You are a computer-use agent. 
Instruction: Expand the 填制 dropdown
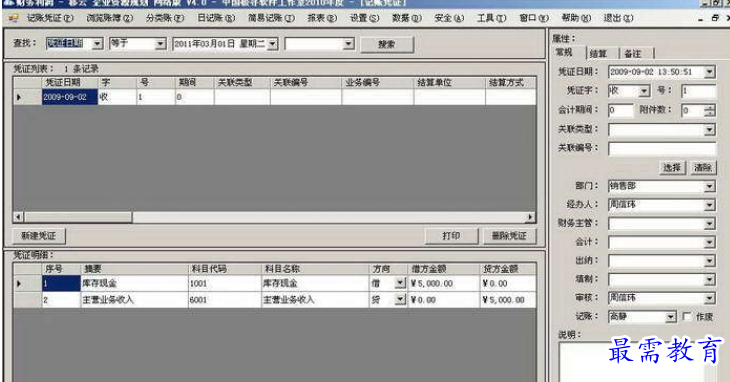click(710, 280)
